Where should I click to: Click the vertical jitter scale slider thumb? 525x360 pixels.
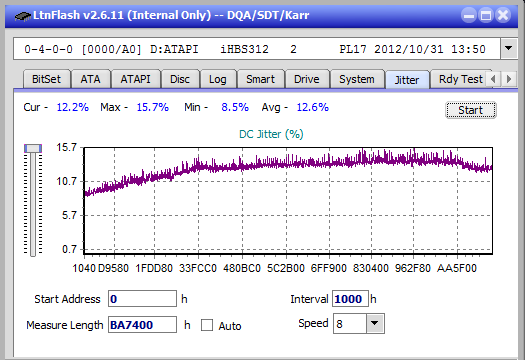pyautogui.click(x=33, y=148)
